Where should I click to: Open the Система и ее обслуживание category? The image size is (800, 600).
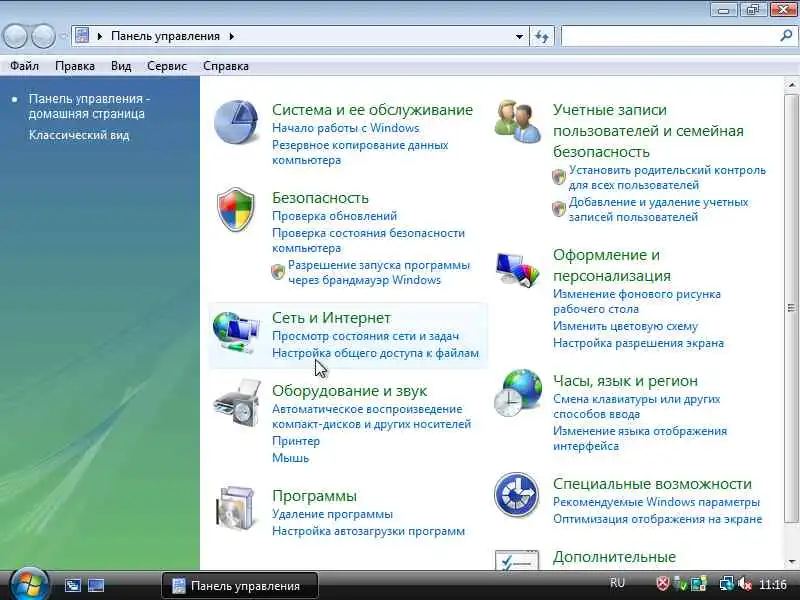372,110
